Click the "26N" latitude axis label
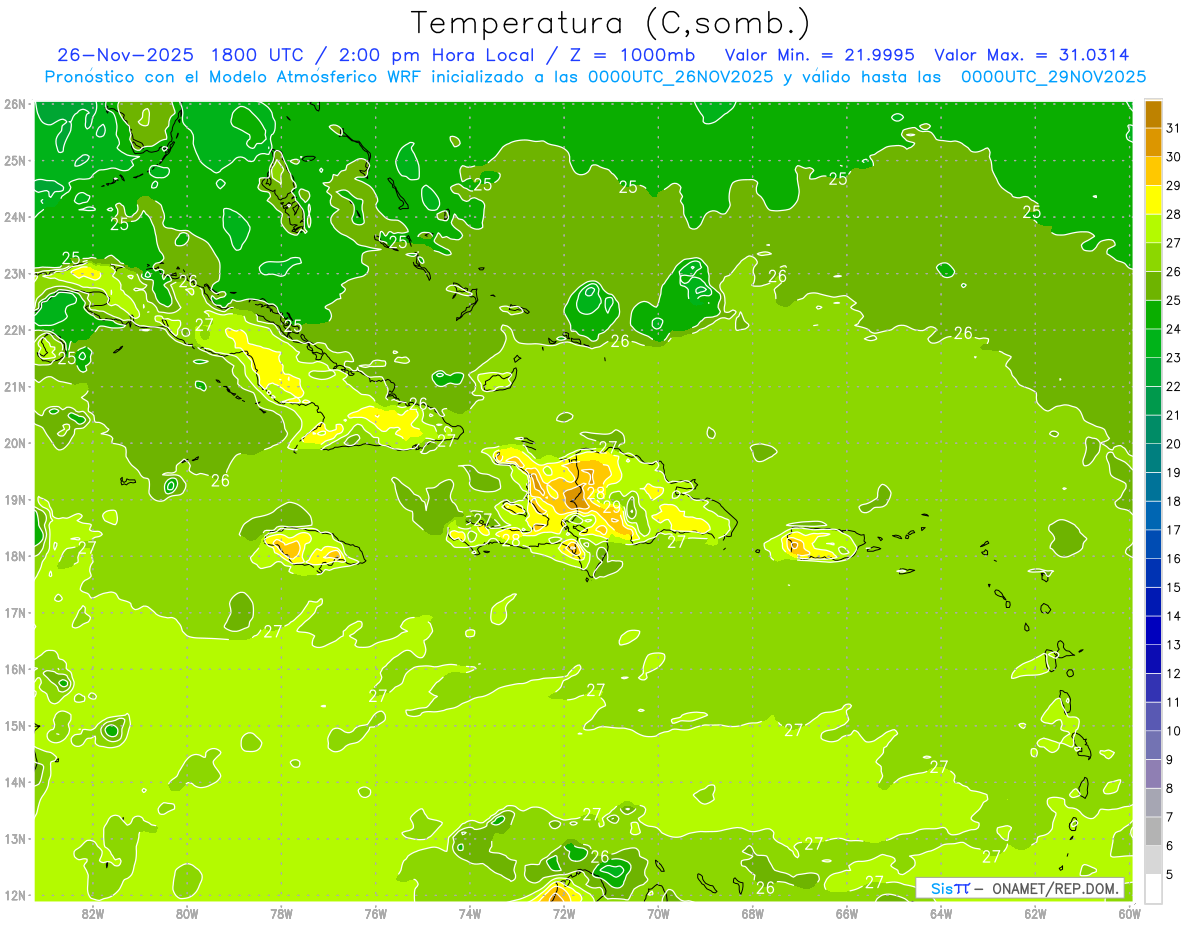The height and width of the screenshot is (927, 1200). pos(15,104)
